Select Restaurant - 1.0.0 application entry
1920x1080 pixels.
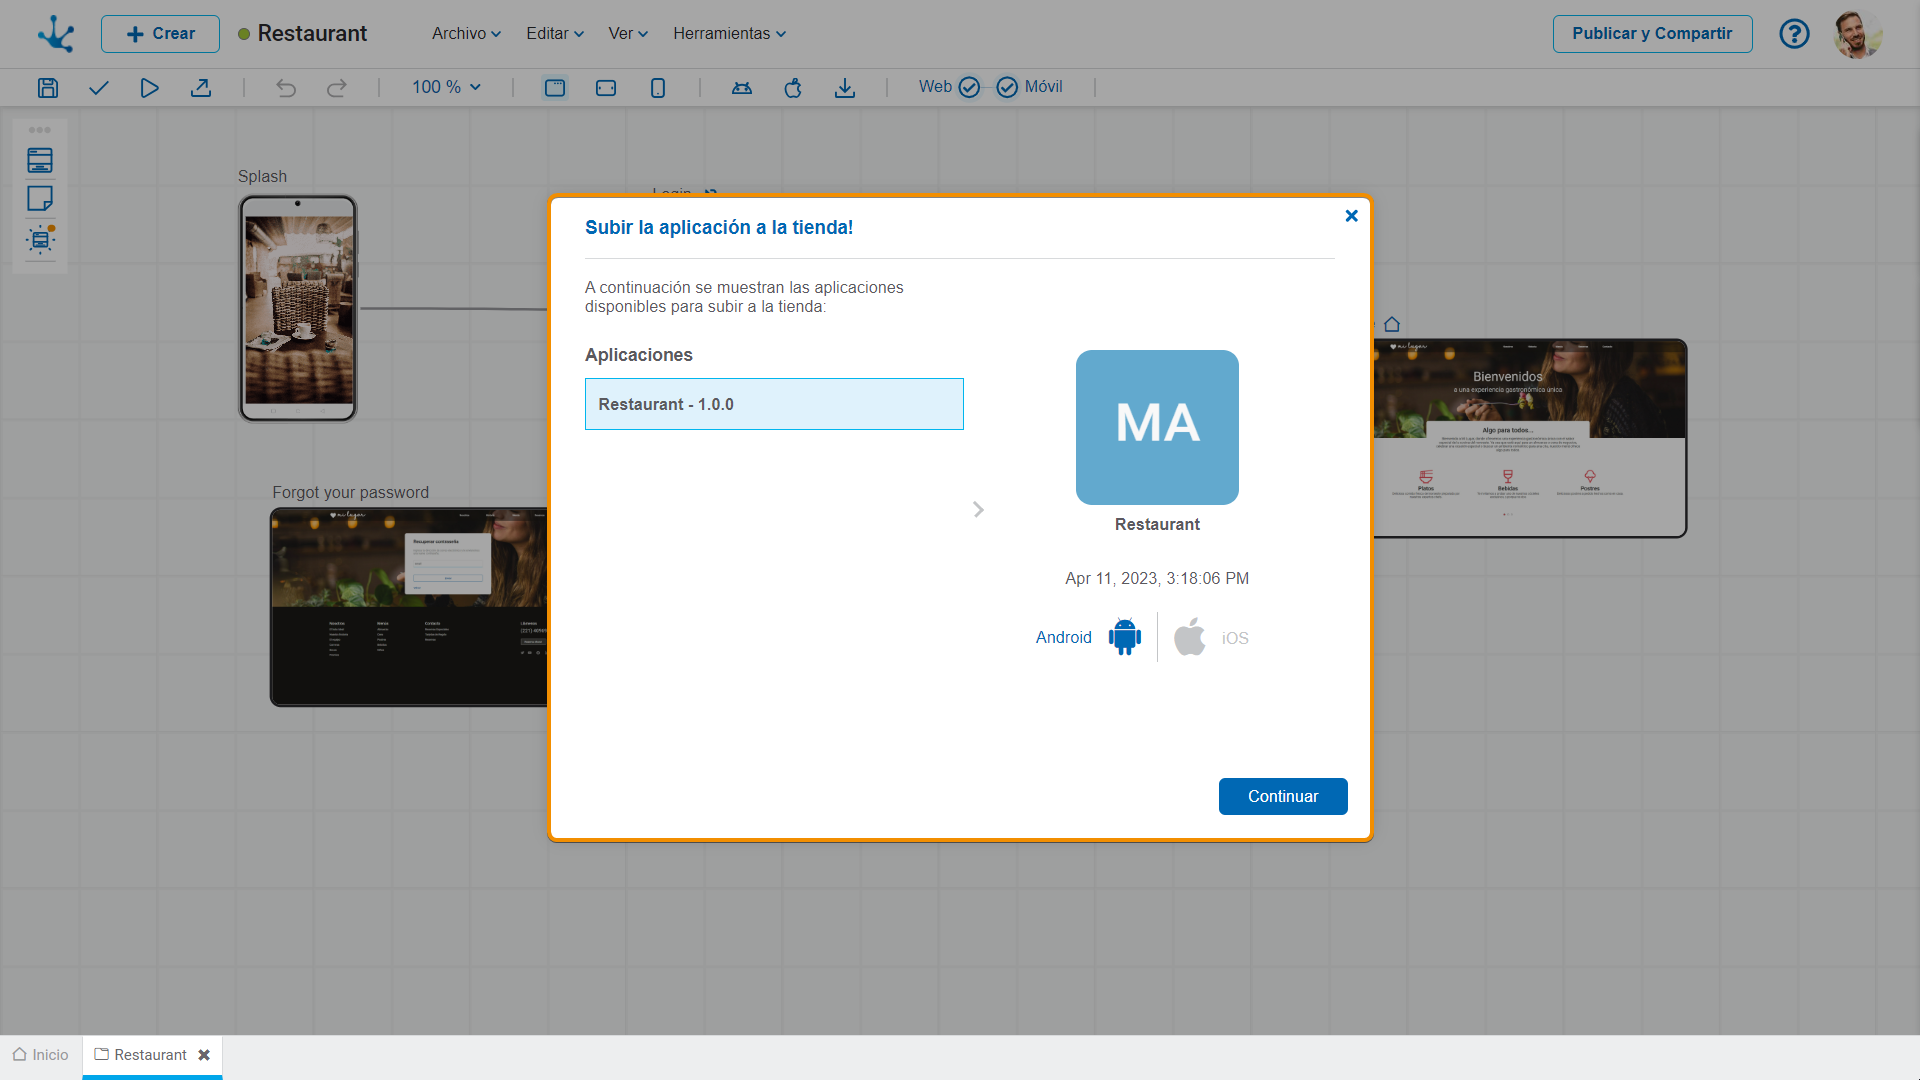(774, 404)
